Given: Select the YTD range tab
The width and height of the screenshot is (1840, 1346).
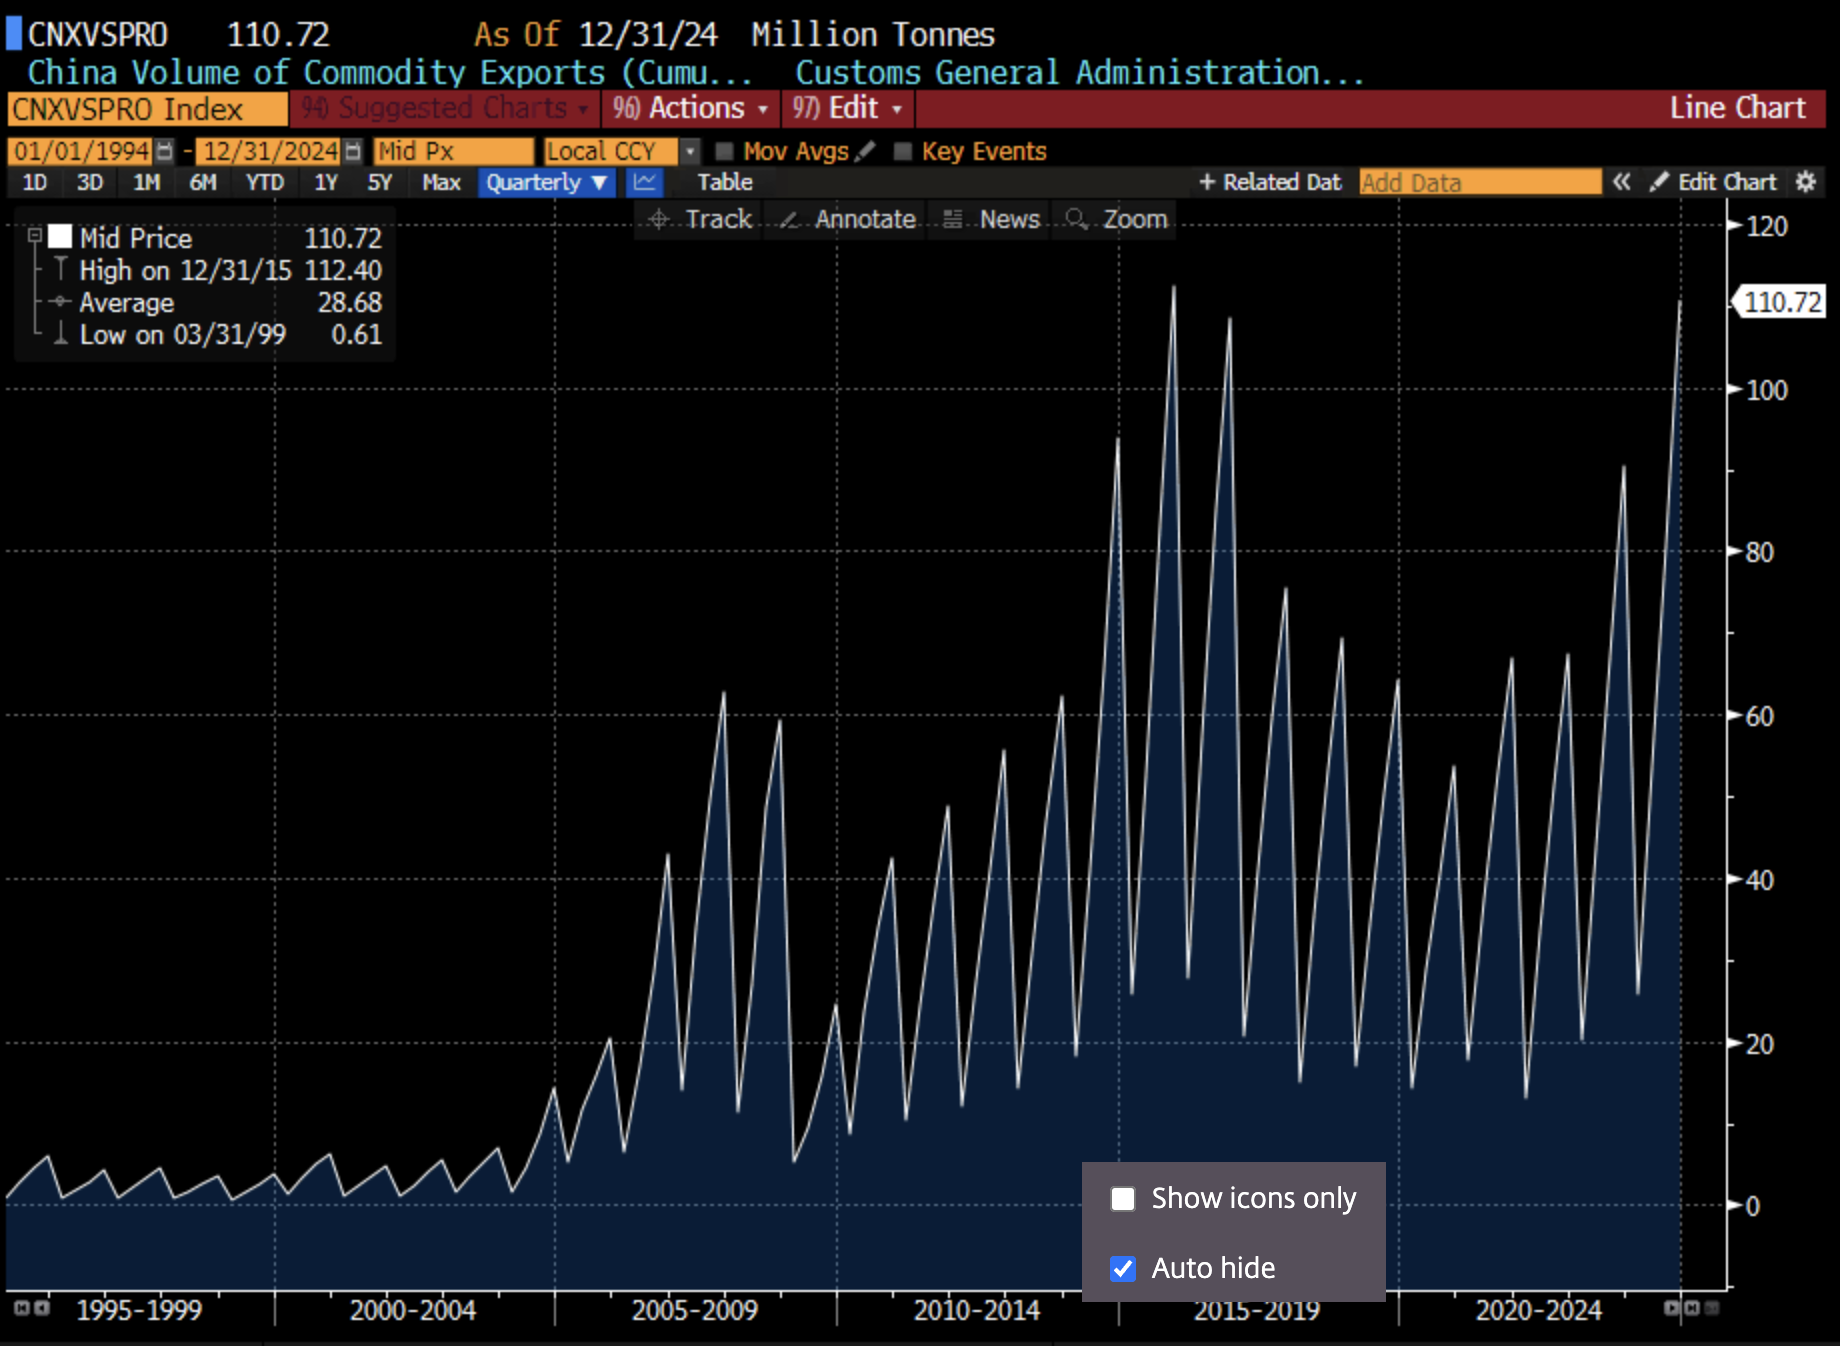Looking at the screenshot, I should 265,182.
